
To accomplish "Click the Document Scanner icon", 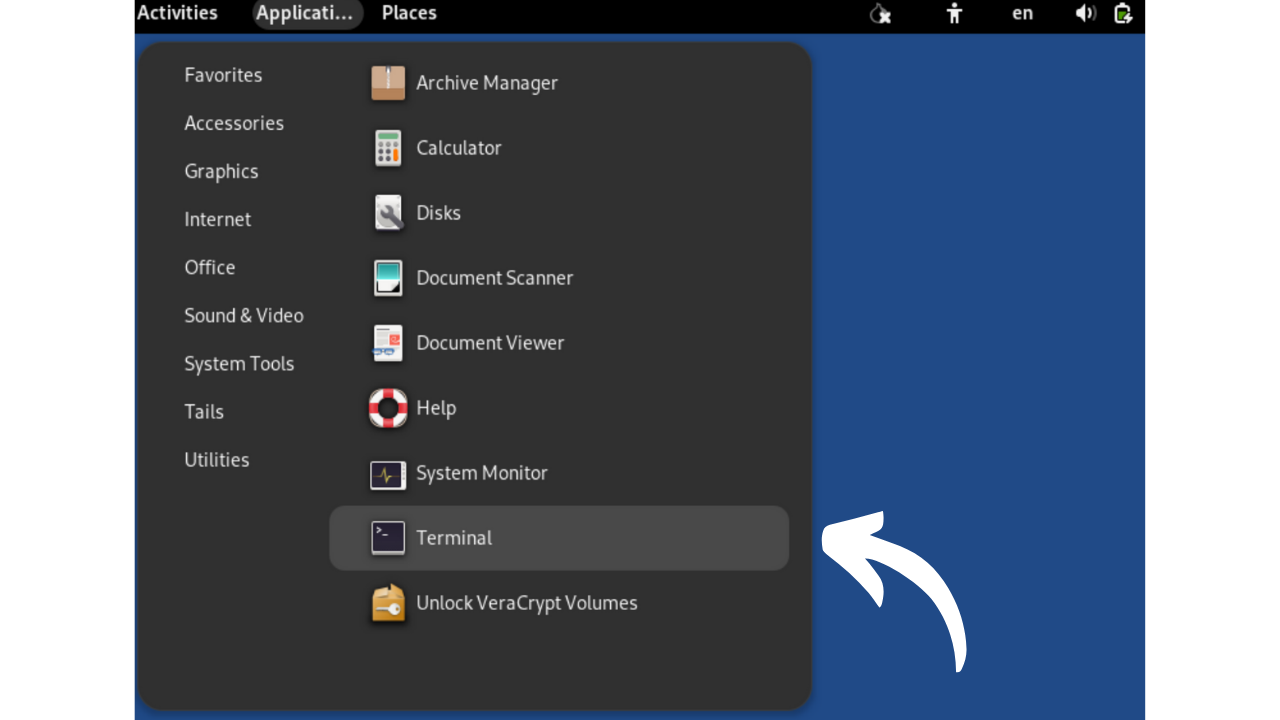I will (388, 278).
